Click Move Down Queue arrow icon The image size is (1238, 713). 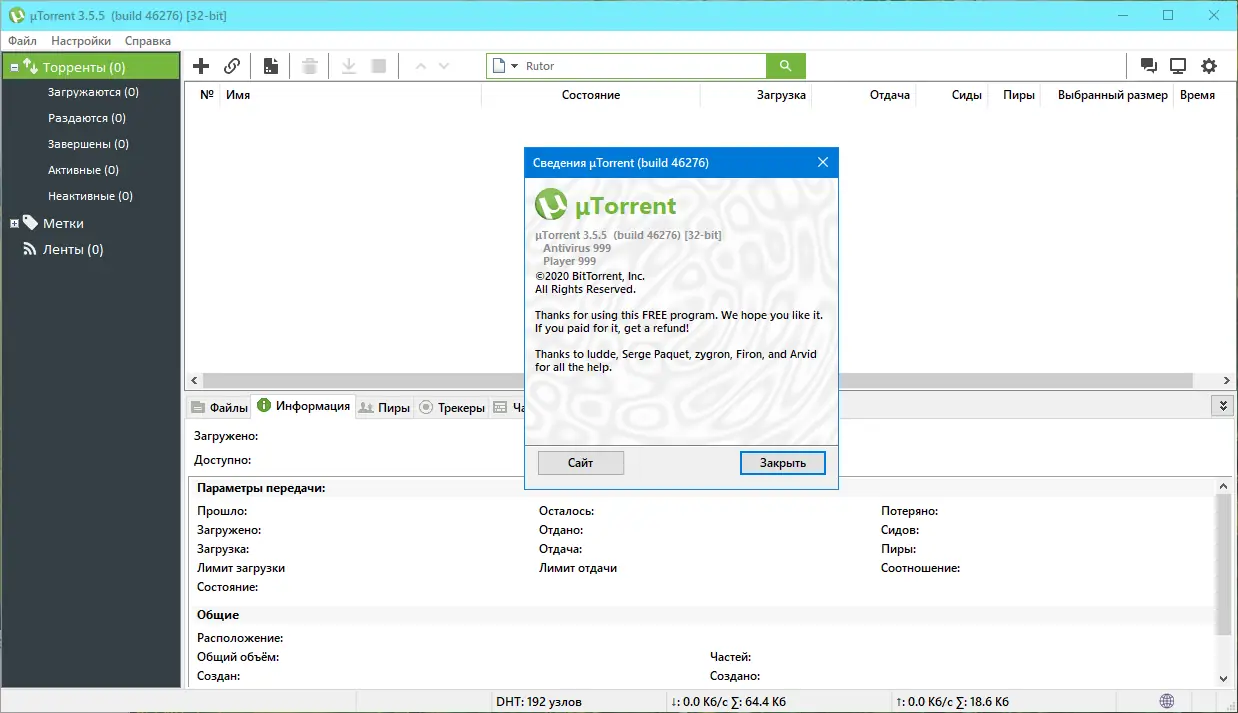[444, 66]
